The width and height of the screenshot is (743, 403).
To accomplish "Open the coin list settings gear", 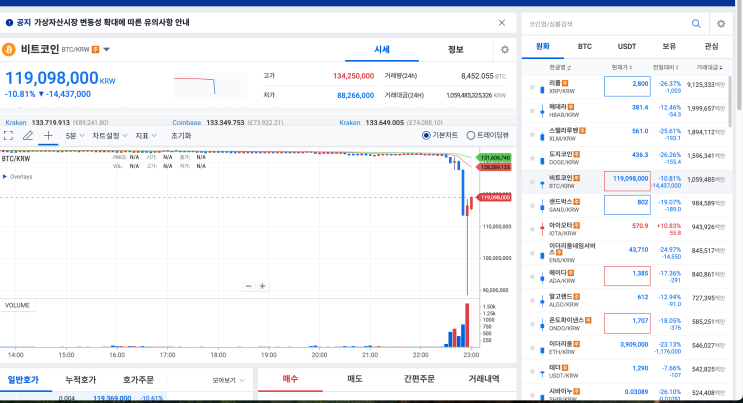I will pyautogui.click(x=721, y=24).
